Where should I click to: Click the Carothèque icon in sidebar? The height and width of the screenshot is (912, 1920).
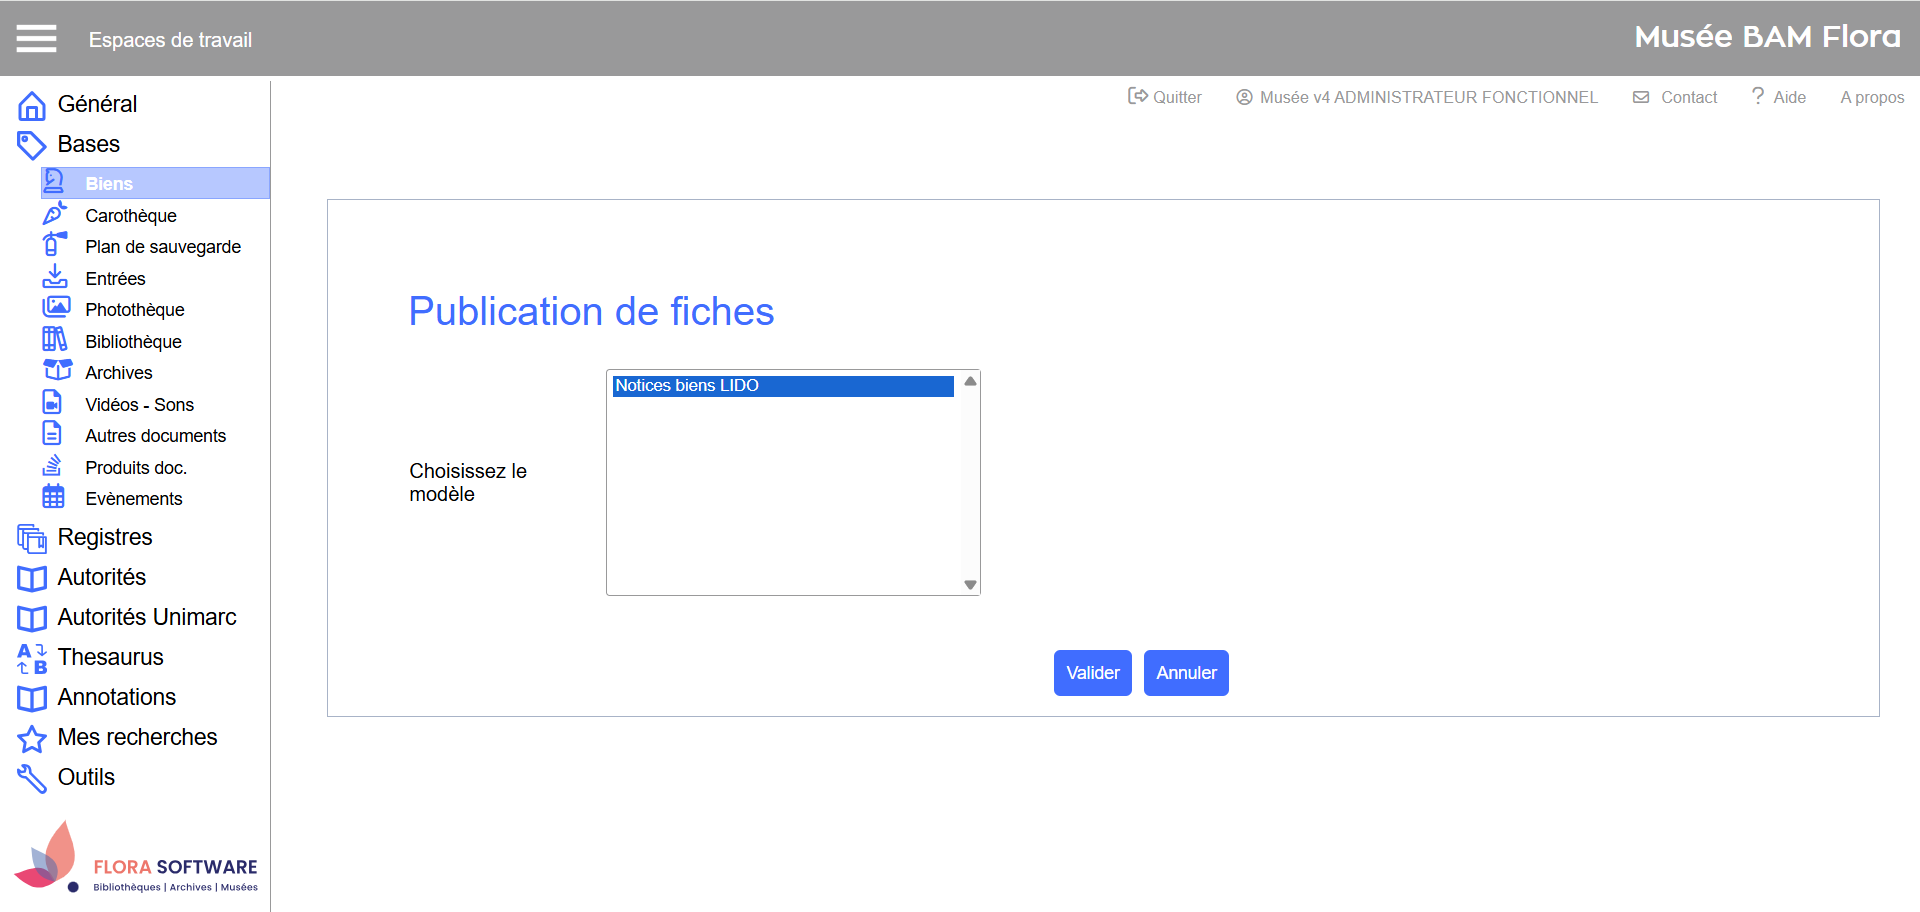[x=54, y=214]
